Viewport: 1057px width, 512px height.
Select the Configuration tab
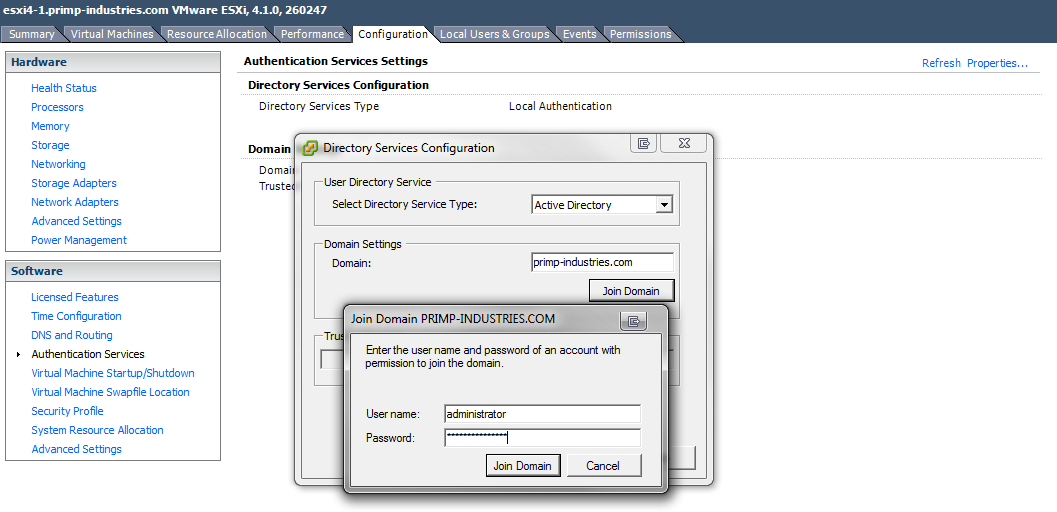point(392,34)
